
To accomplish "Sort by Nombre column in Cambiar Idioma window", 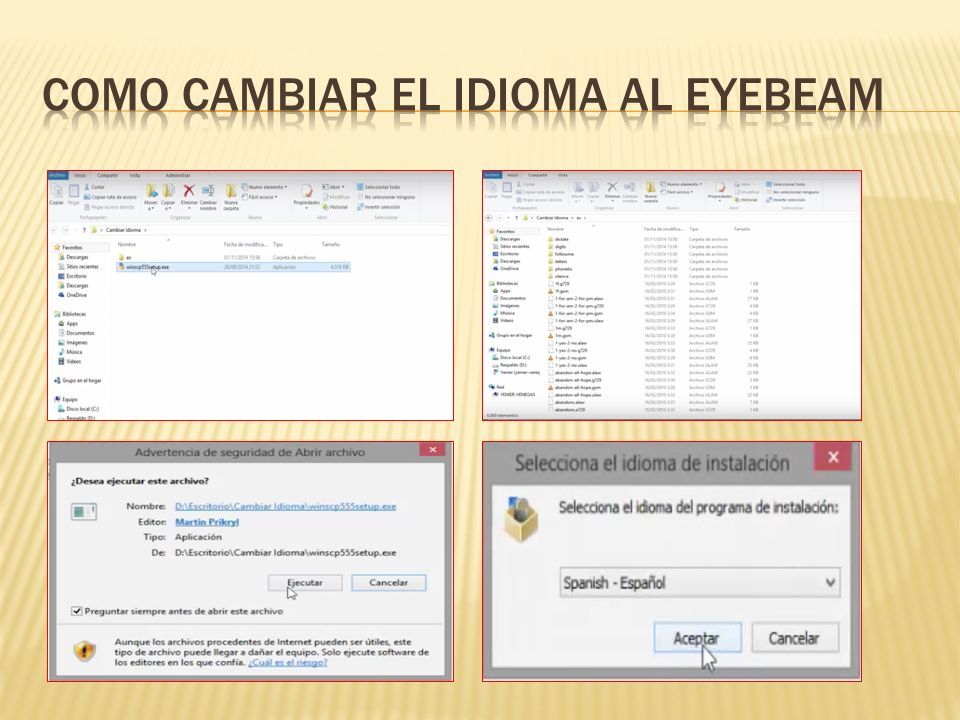I will (127, 244).
